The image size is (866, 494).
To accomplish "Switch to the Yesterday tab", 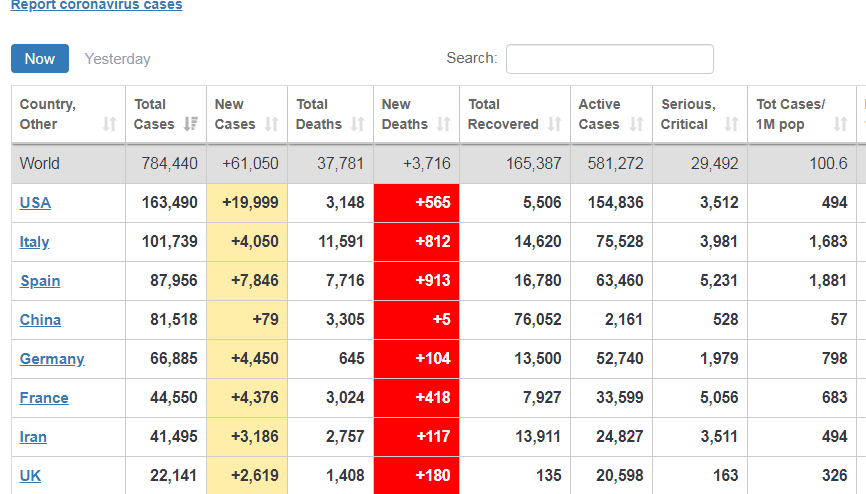I will click(118, 59).
